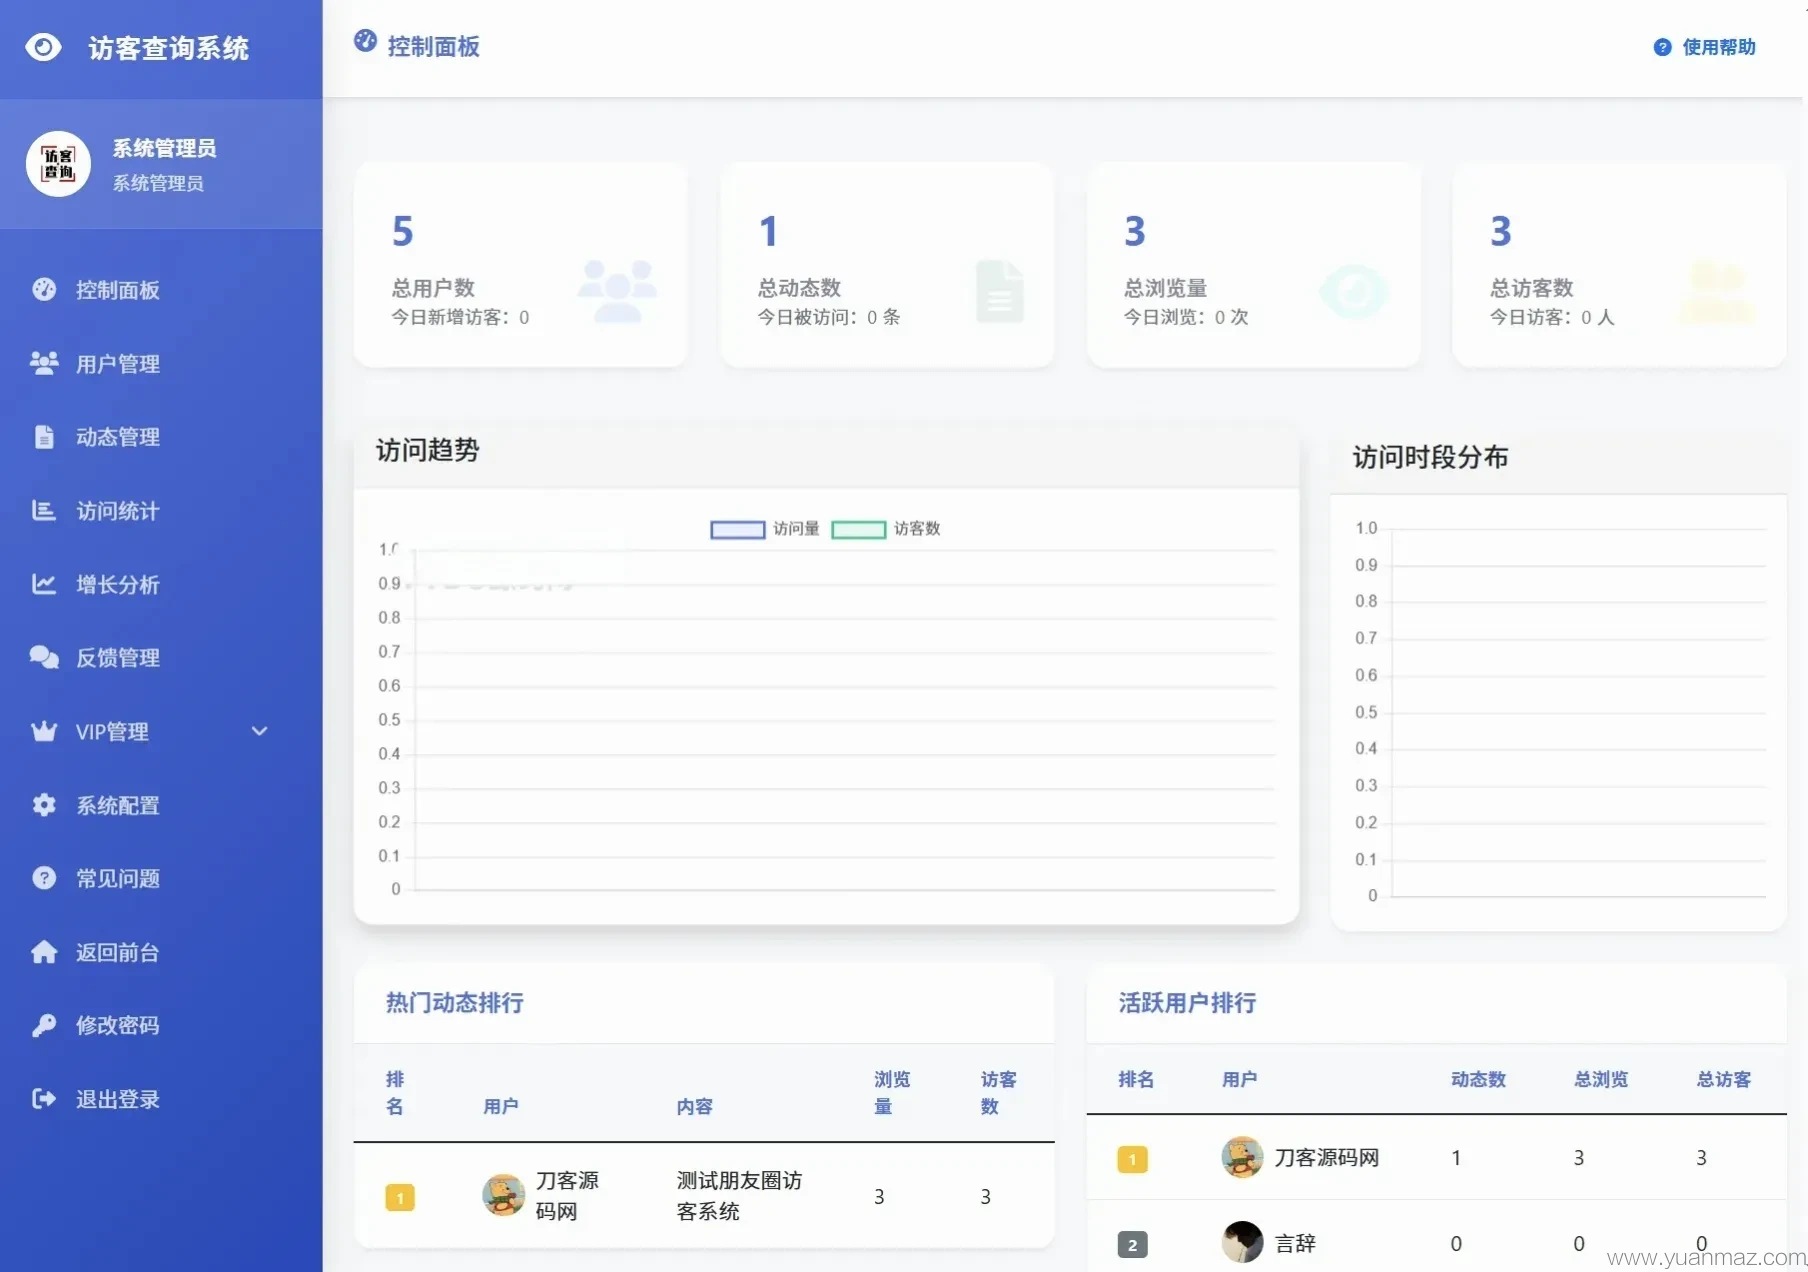Click the dashboard icon beside the 控制面板 page title
This screenshot has width=1808, height=1272.
pos(366,41)
